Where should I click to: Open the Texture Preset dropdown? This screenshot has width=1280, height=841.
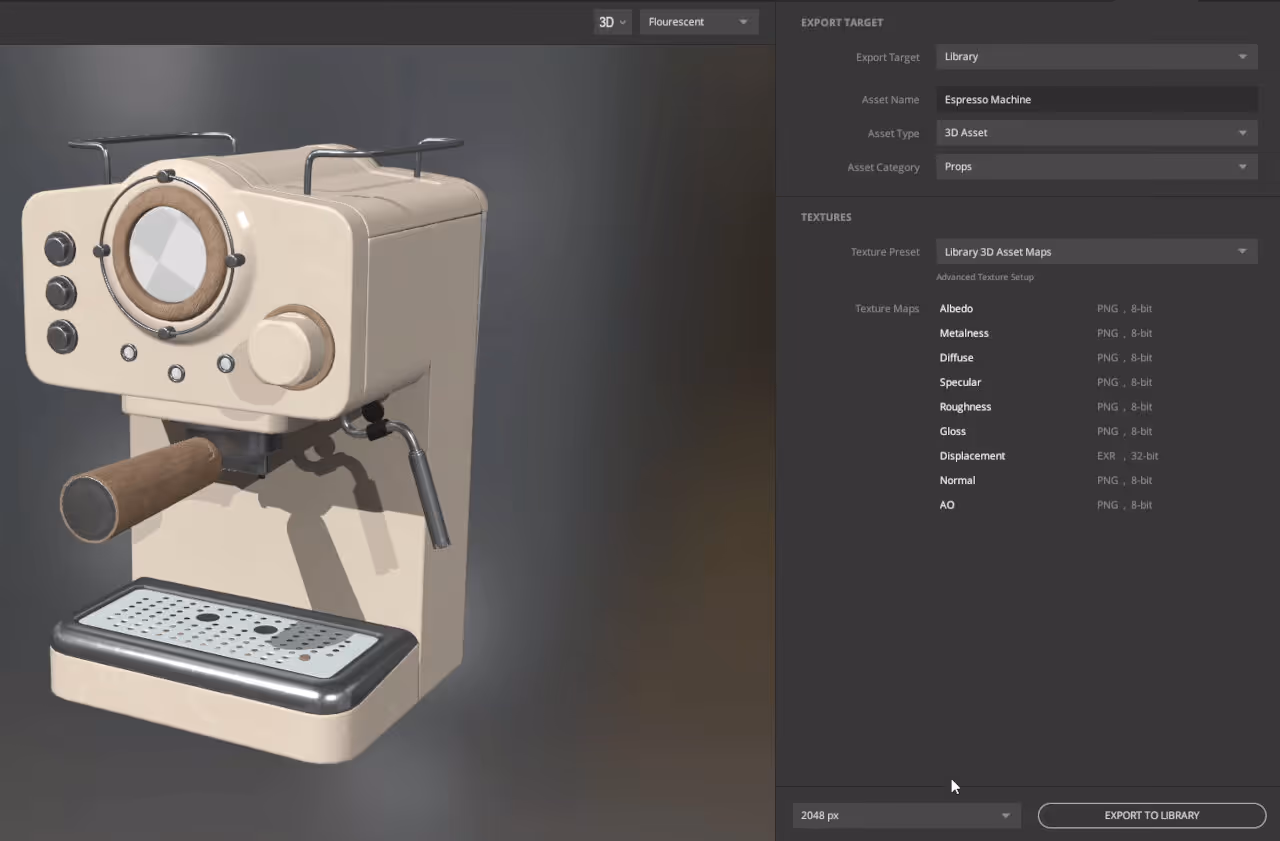[1096, 251]
